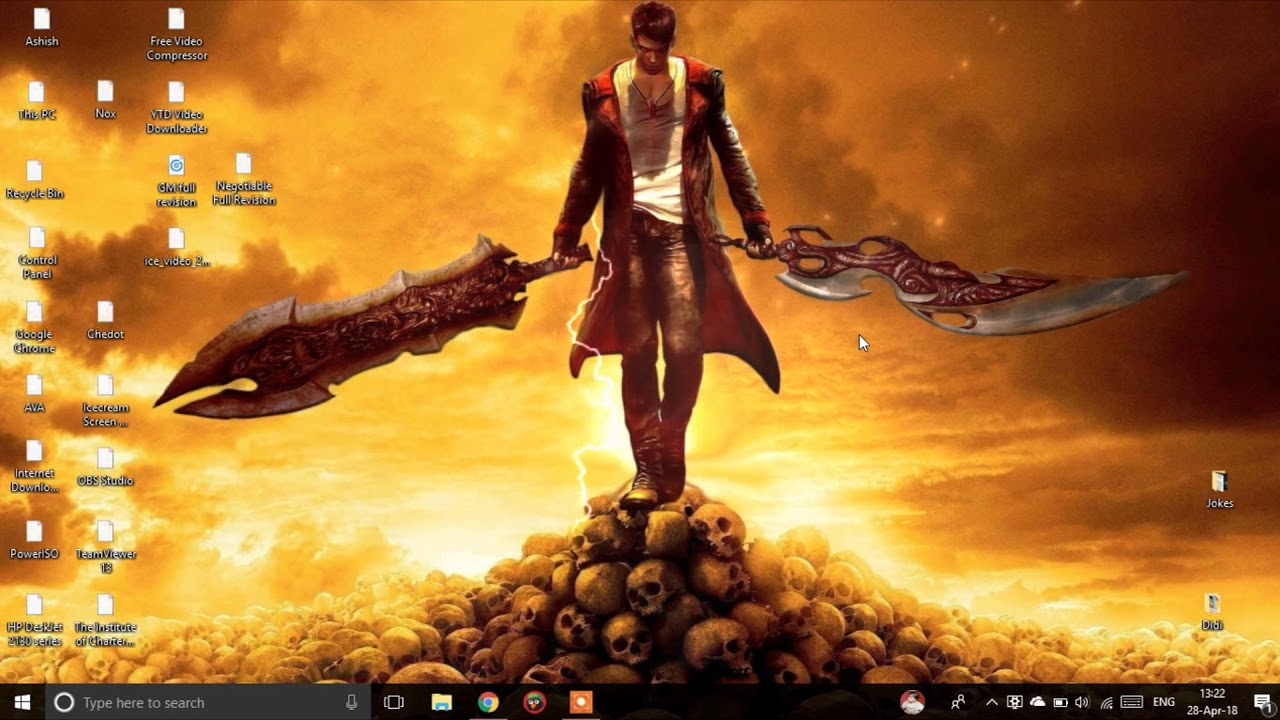
Task: Select Google Chrome desktop shortcut
Action: pyautogui.click(x=35, y=327)
